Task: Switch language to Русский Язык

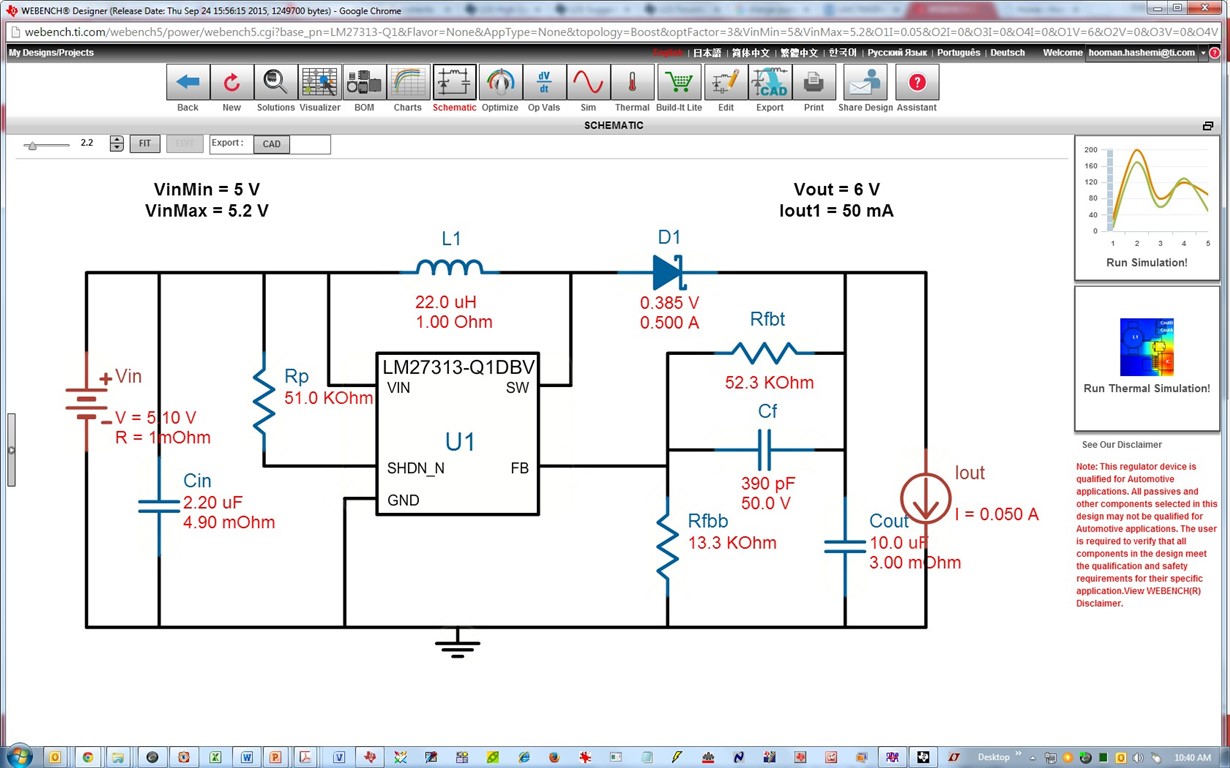Action: click(x=897, y=52)
